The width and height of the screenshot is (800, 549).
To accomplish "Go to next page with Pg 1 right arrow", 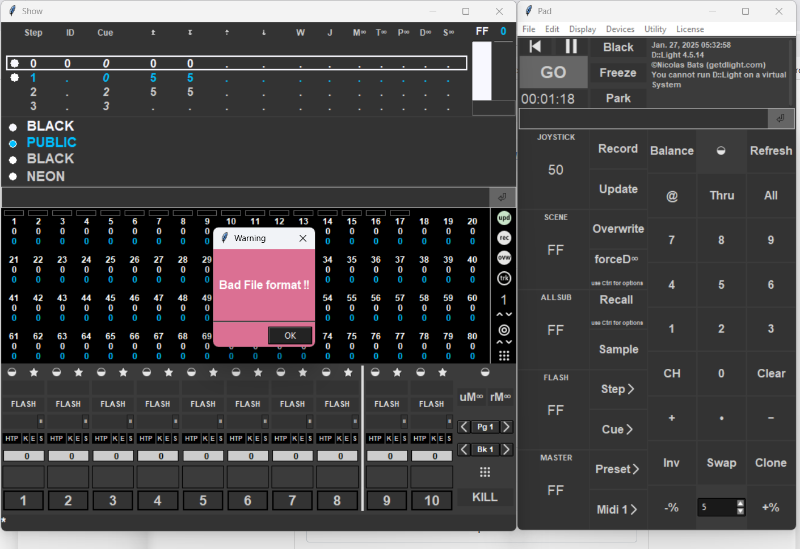I will pos(506,427).
